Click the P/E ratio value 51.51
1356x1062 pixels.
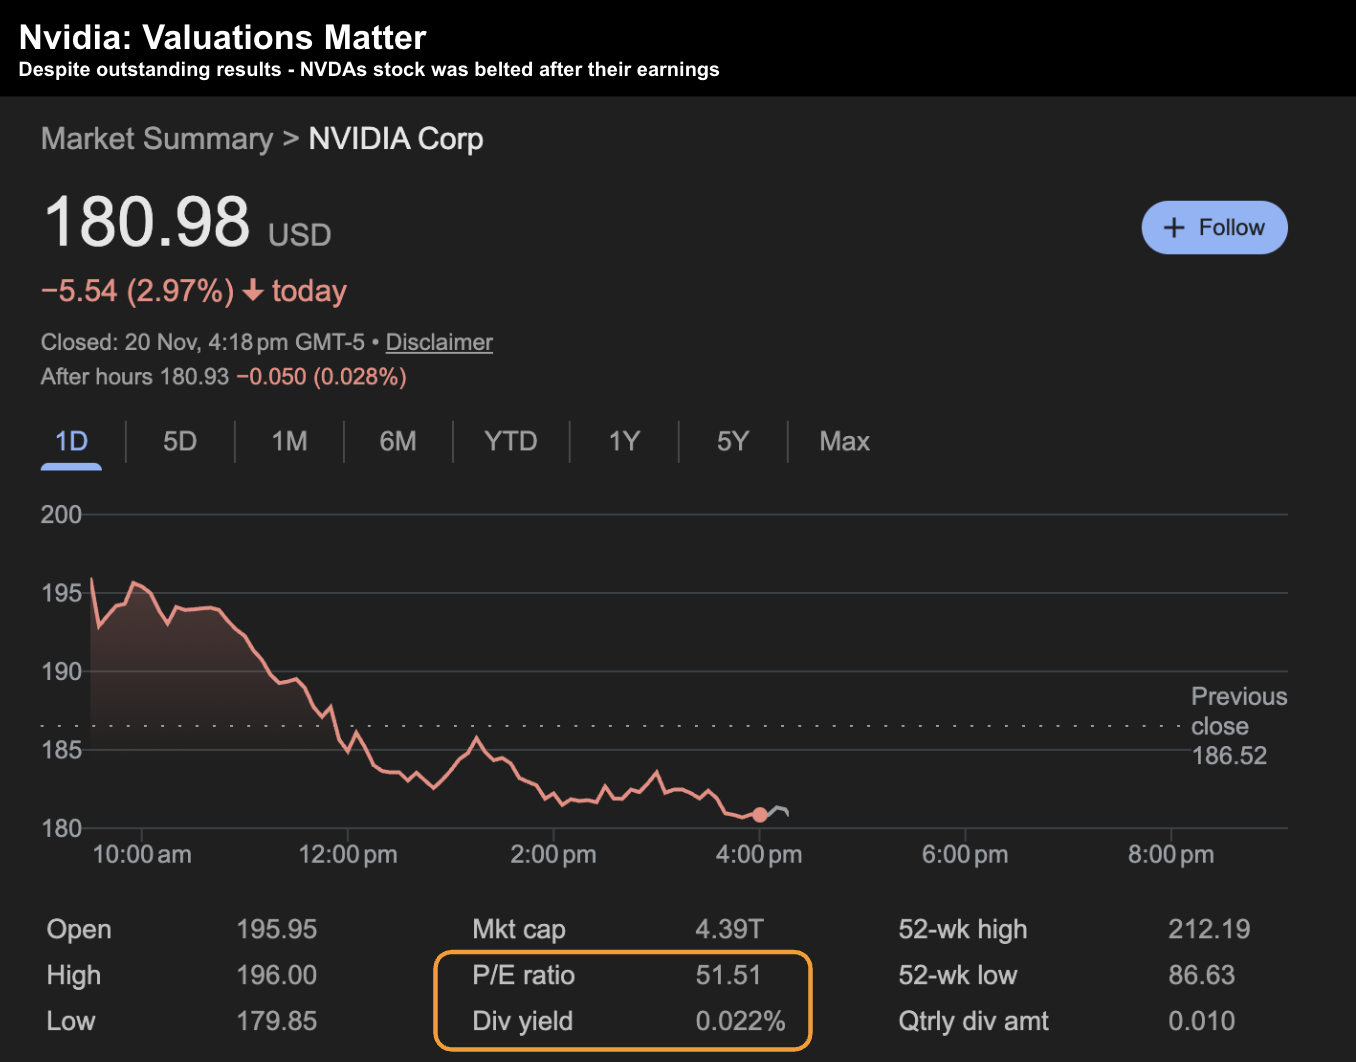tap(728, 975)
